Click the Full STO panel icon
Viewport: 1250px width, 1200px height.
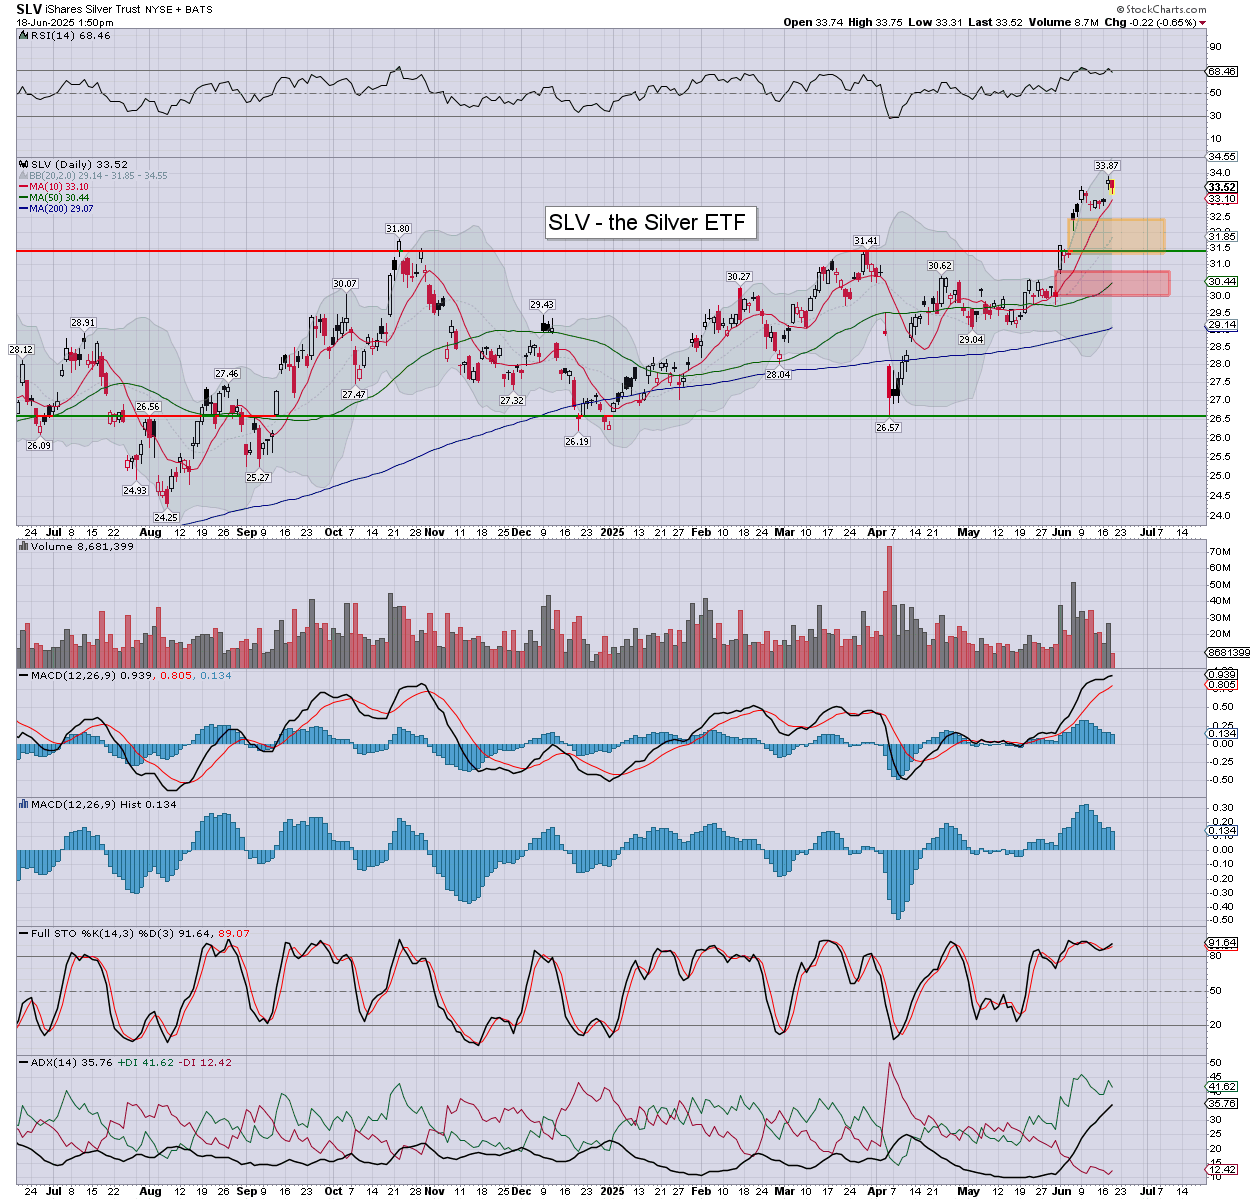[x=24, y=933]
